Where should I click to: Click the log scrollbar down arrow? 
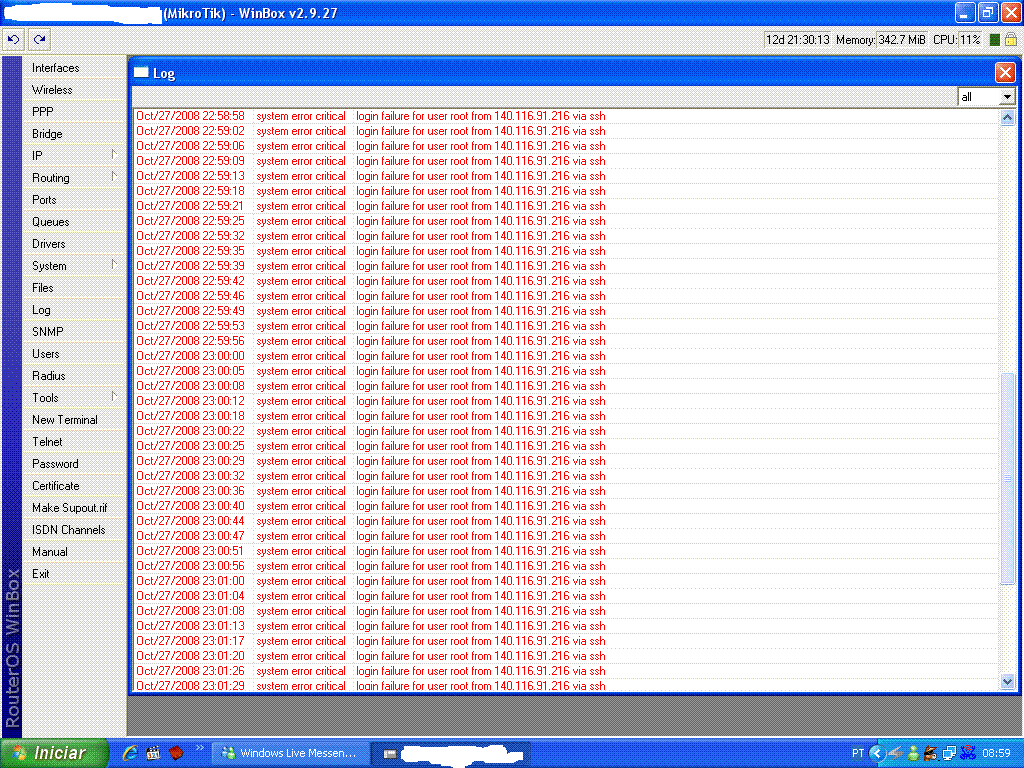[x=1007, y=681]
